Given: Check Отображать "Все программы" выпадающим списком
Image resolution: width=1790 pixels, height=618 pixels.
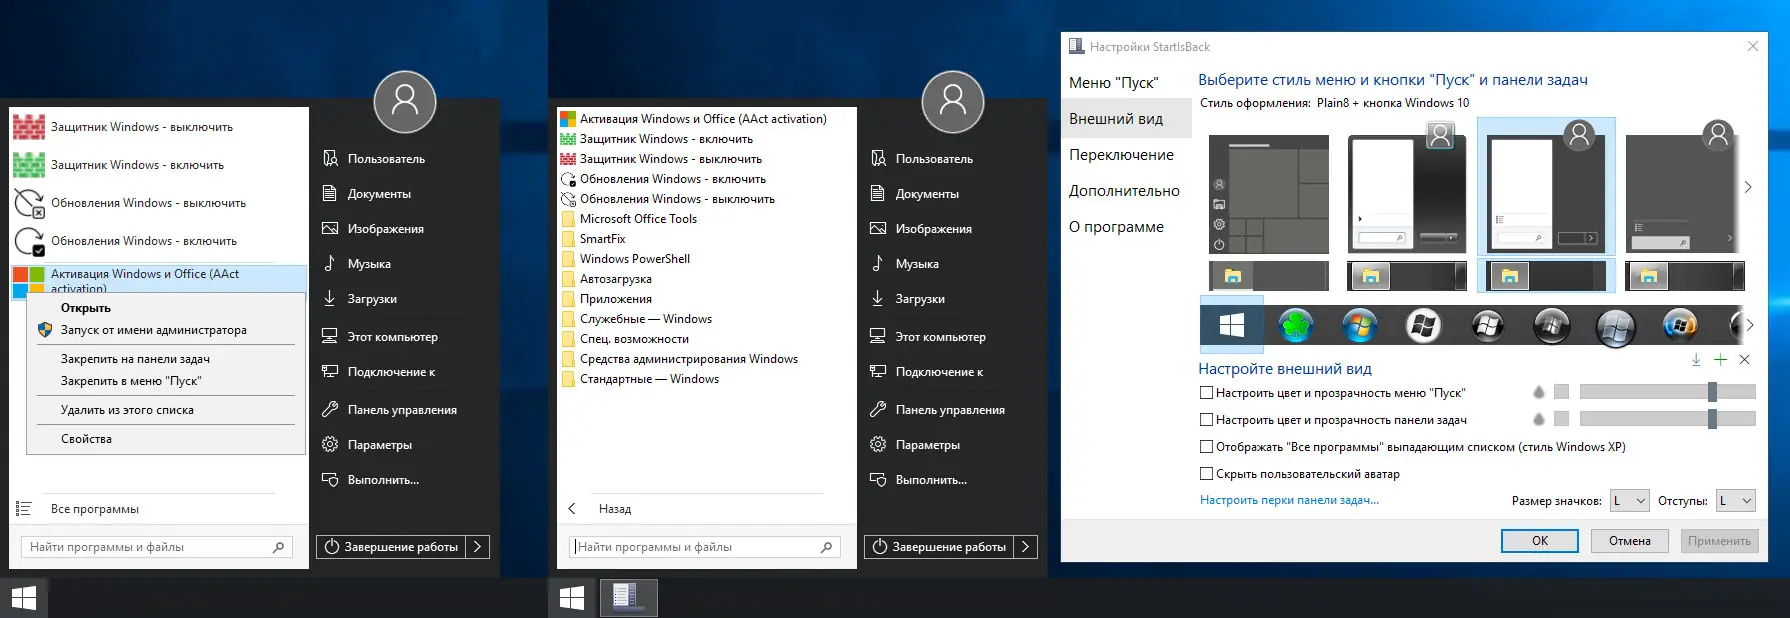Looking at the screenshot, I should 1206,447.
